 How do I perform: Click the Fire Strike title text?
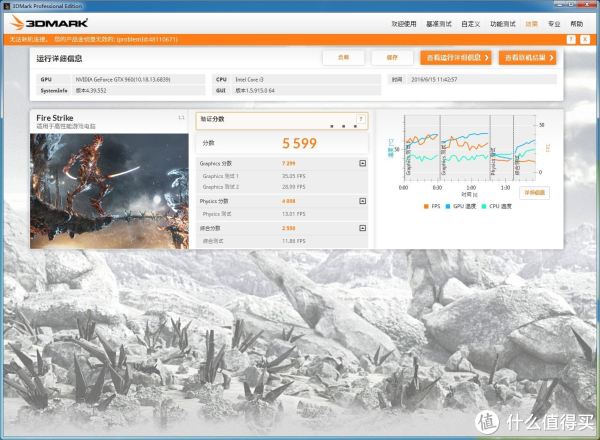(55, 118)
